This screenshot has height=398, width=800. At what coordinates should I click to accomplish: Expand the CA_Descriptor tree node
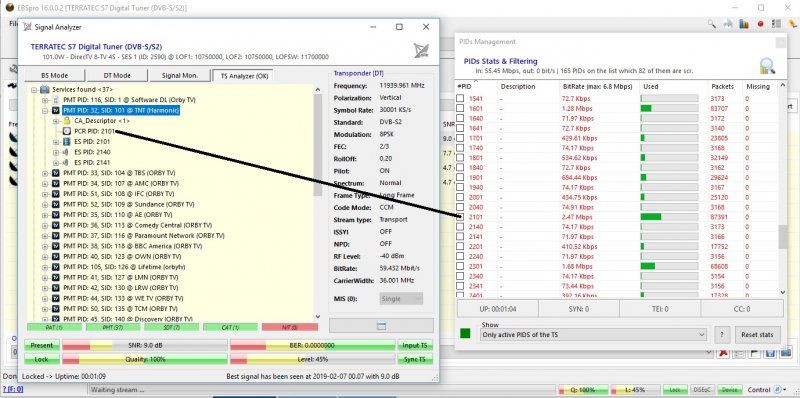pos(56,121)
